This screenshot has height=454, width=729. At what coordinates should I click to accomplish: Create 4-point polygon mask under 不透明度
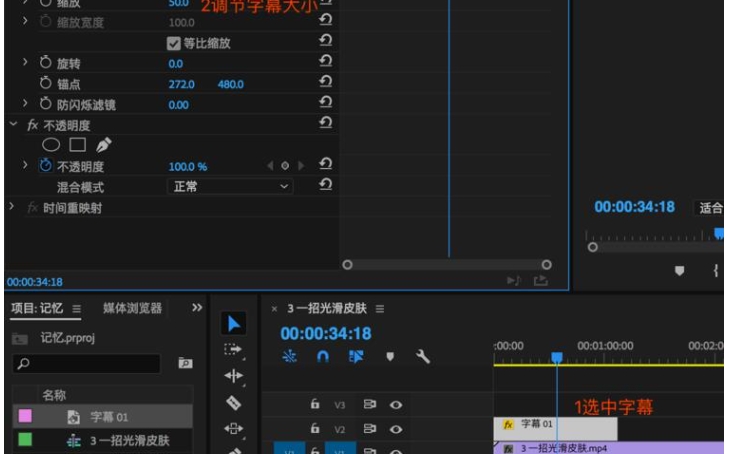77,145
